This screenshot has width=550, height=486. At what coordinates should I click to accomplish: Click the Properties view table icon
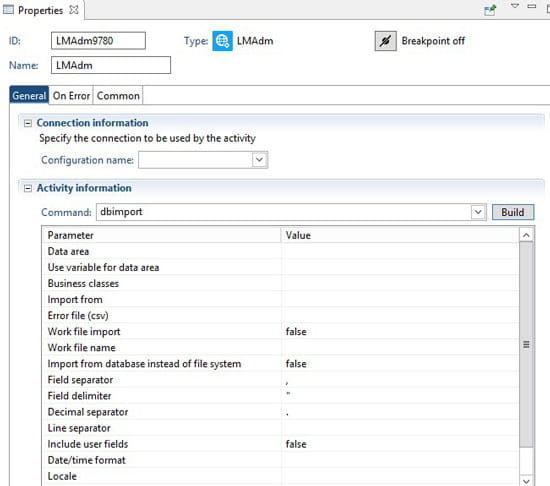(x=8, y=10)
